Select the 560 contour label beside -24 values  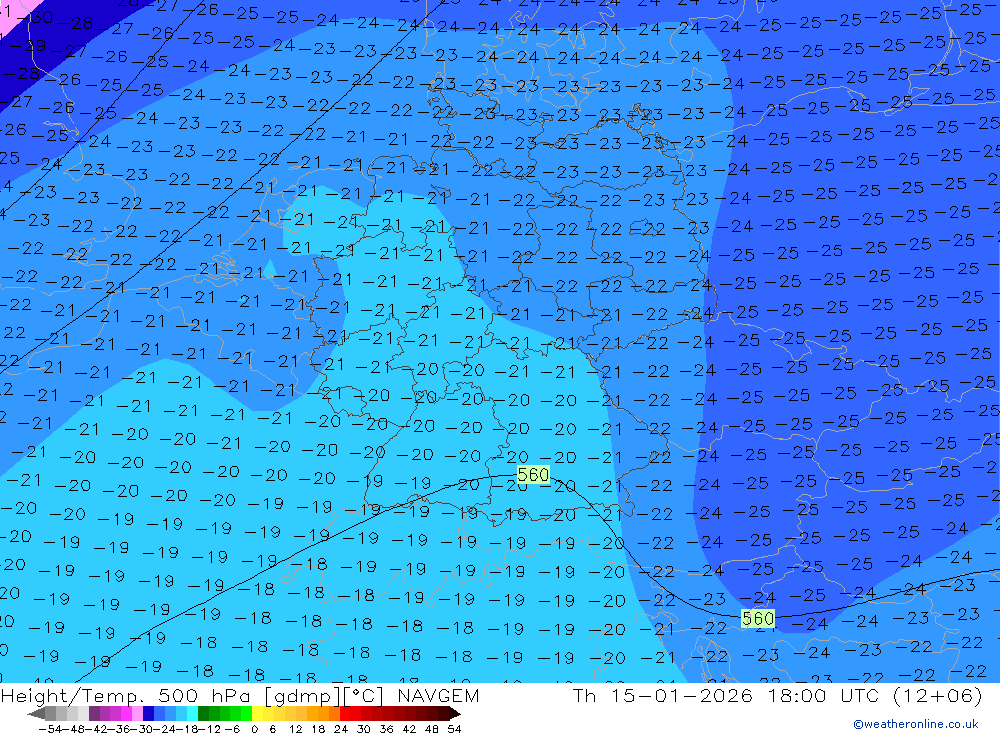758,618
